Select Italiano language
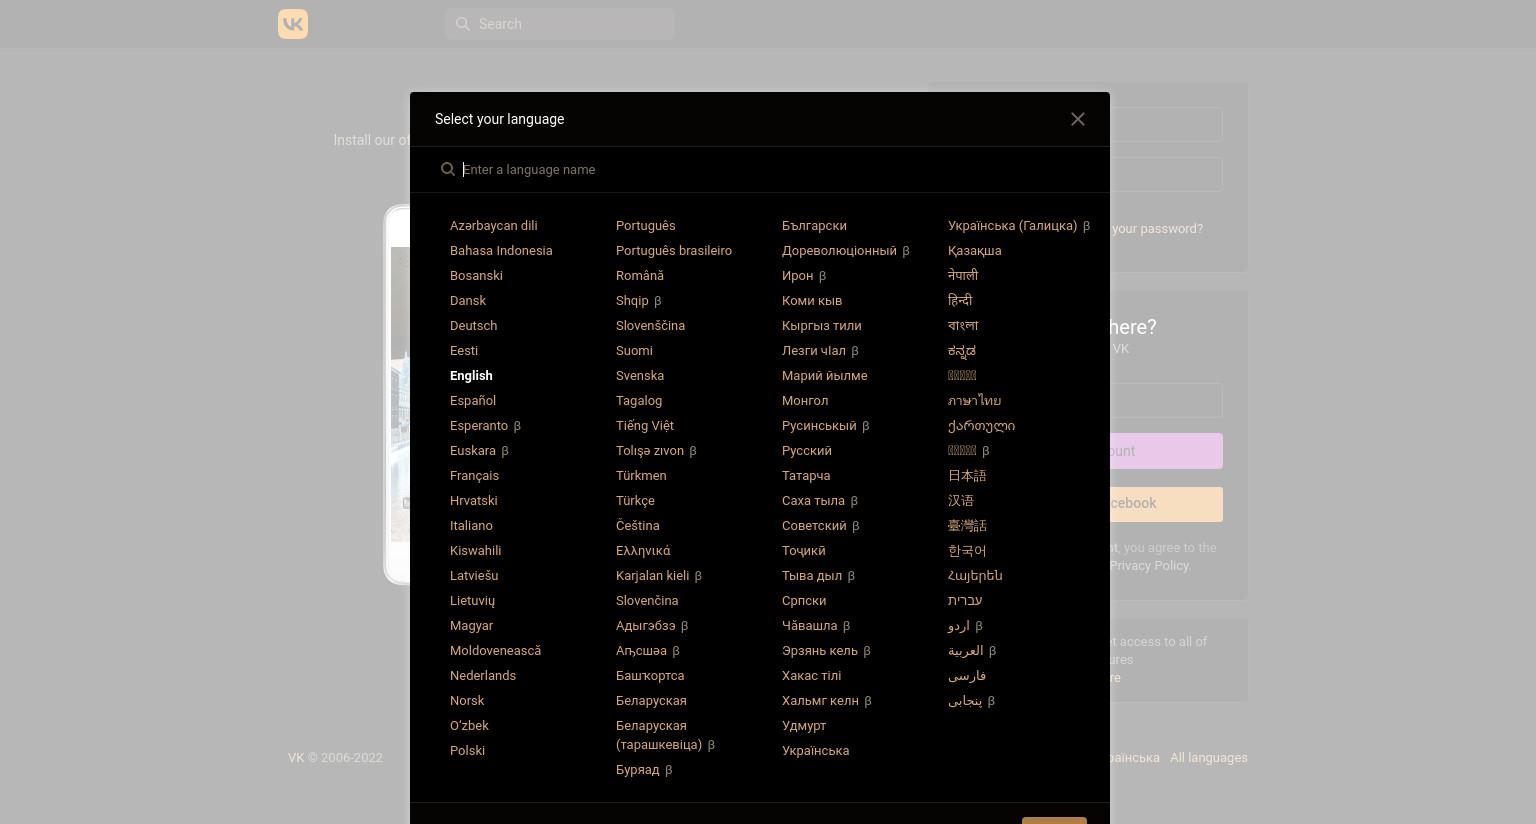Screen dimensions: 1536x824 pyautogui.click(x=471, y=526)
